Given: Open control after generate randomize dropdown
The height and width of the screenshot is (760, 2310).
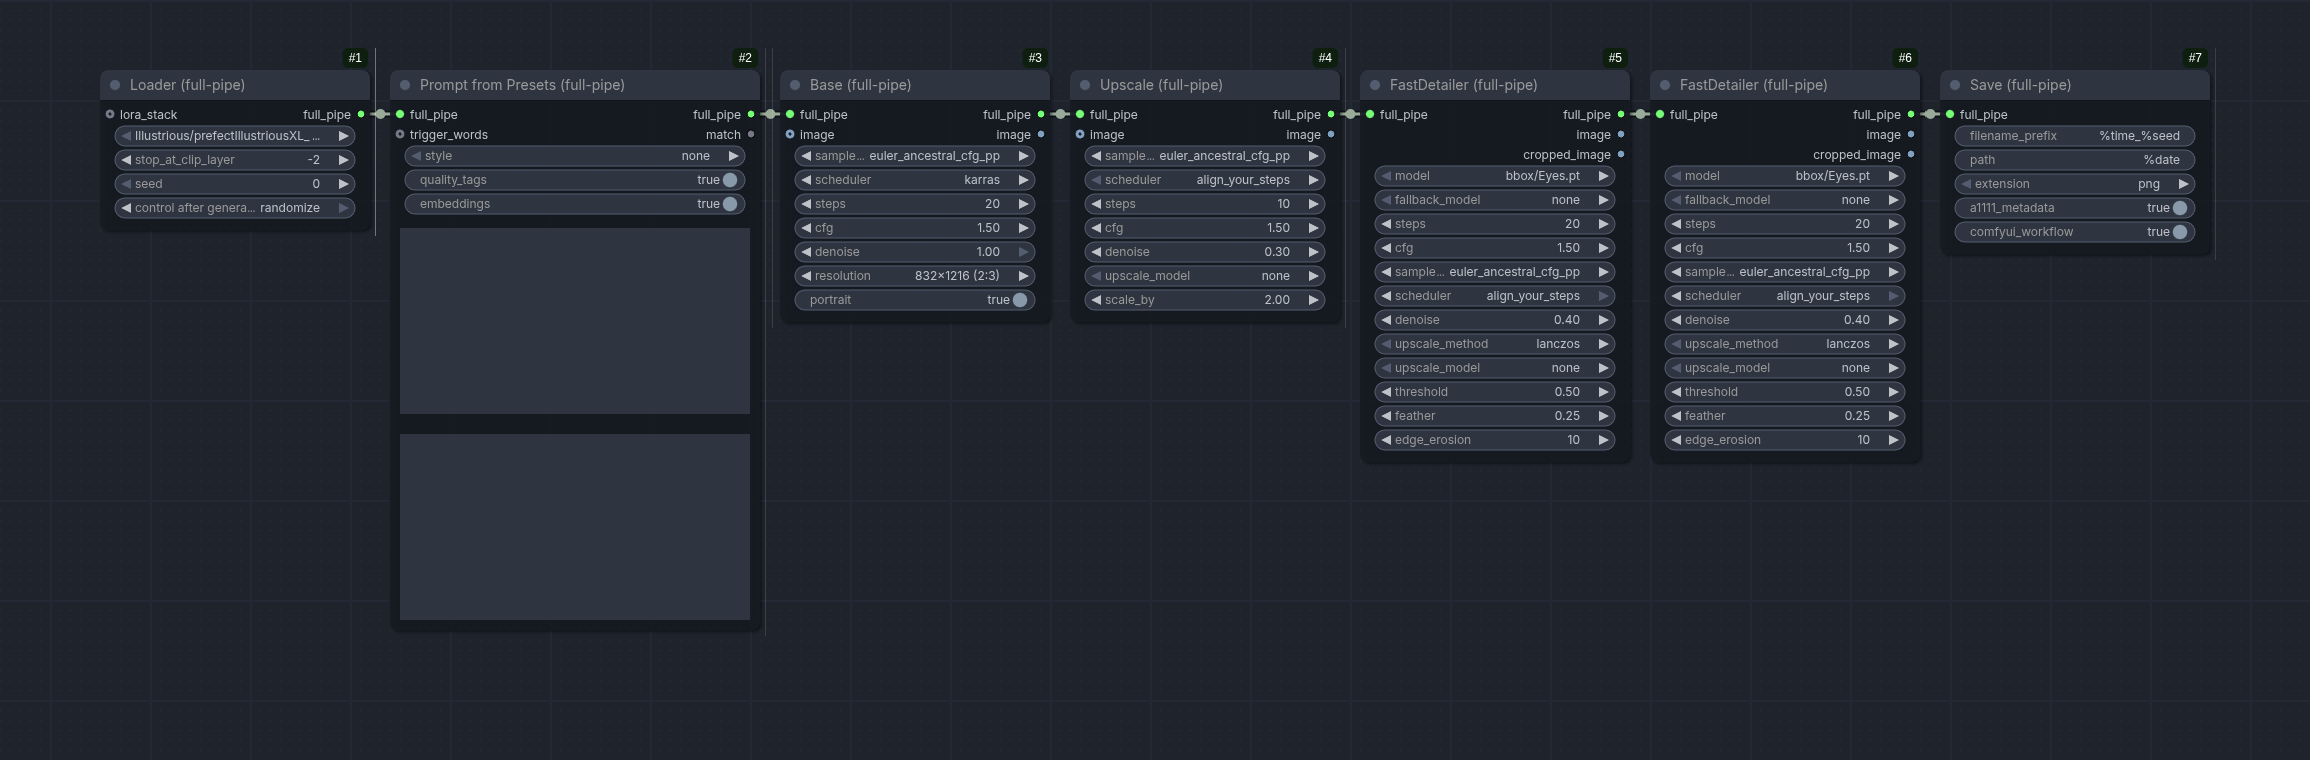Looking at the screenshot, I should (235, 208).
